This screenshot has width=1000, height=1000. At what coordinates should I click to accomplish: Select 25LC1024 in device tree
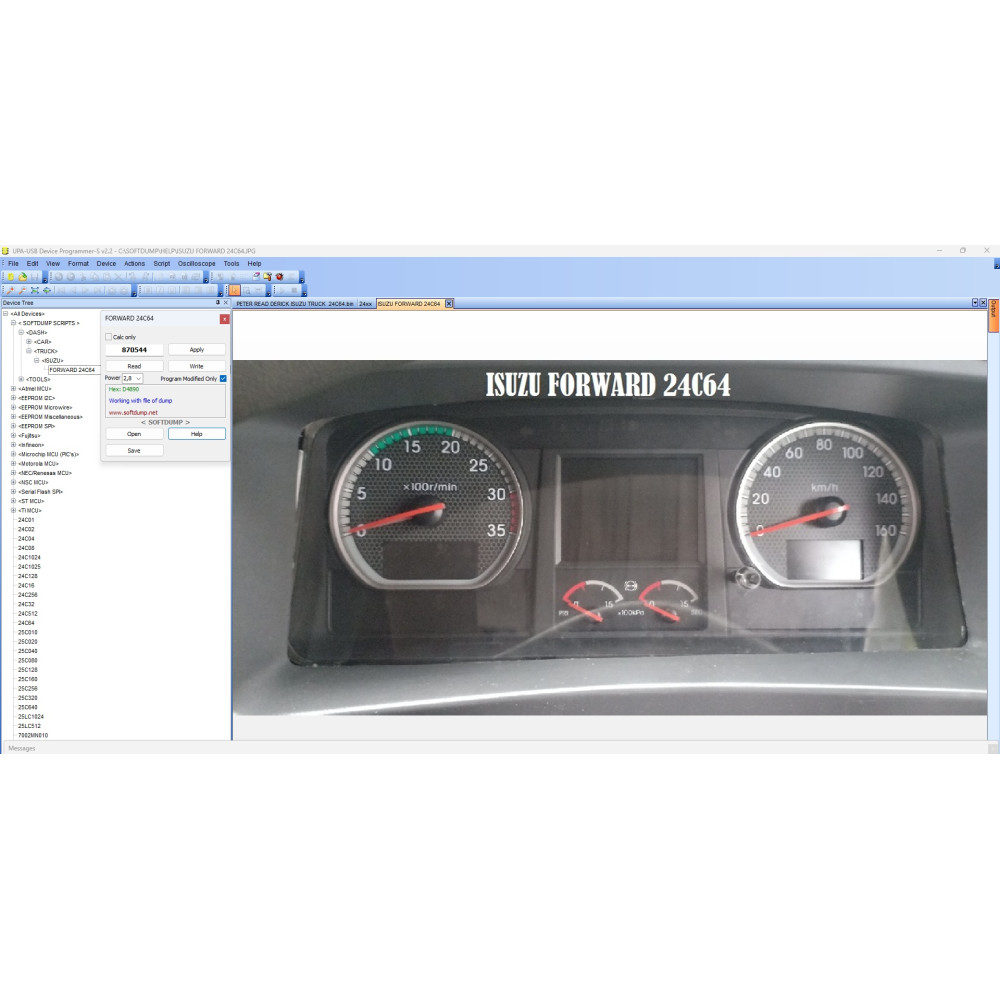point(31,717)
